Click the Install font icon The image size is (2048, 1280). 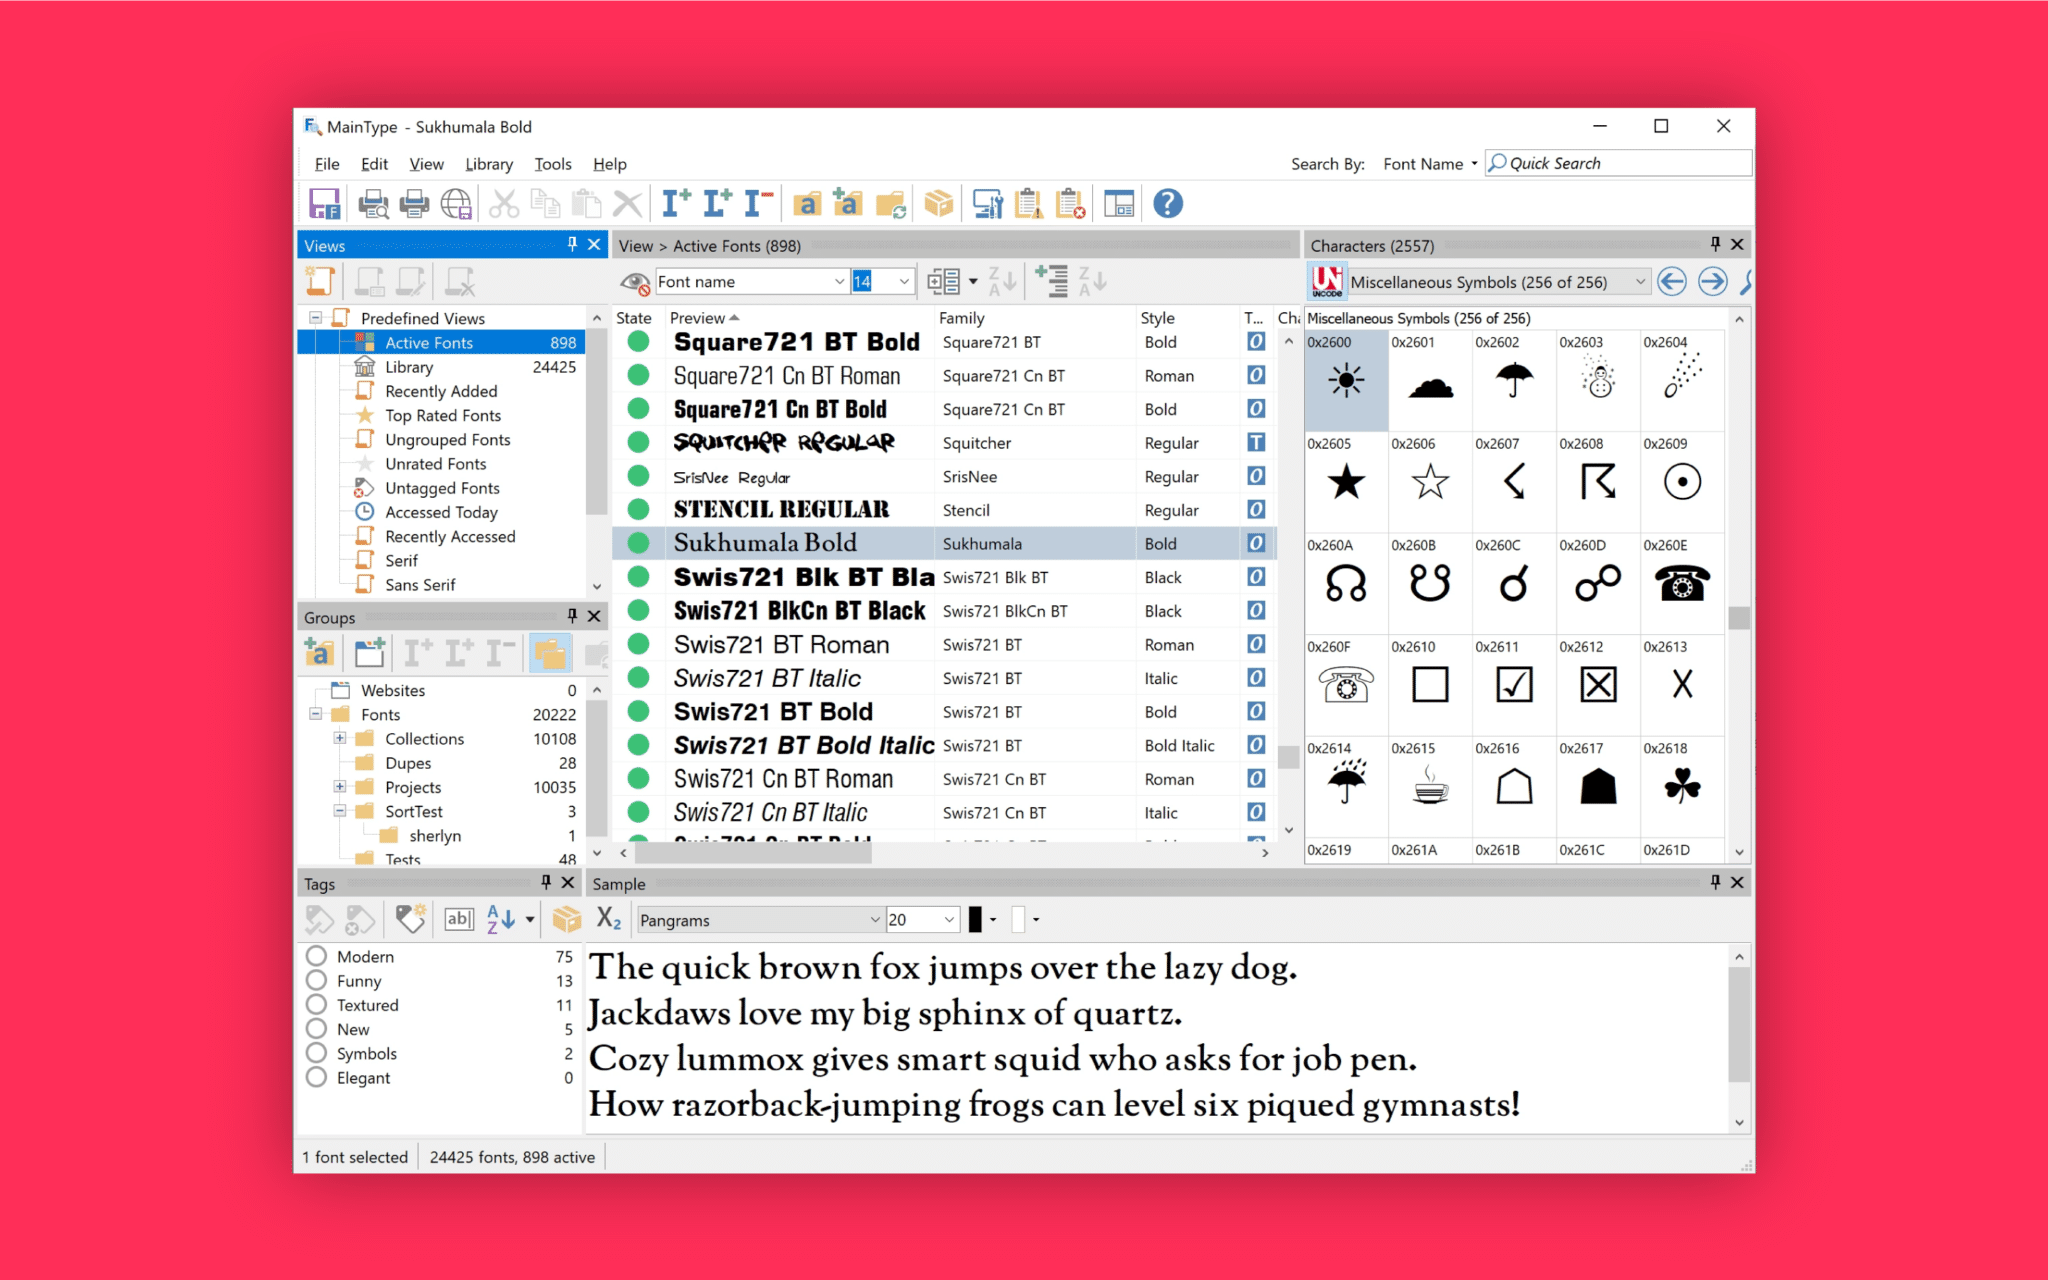tap(676, 203)
